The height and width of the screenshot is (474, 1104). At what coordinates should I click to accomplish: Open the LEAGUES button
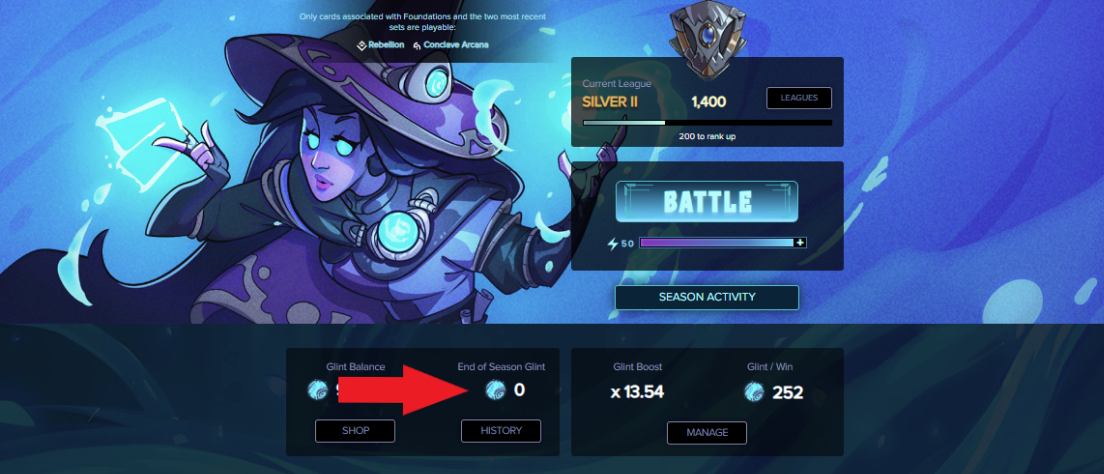[x=799, y=98]
